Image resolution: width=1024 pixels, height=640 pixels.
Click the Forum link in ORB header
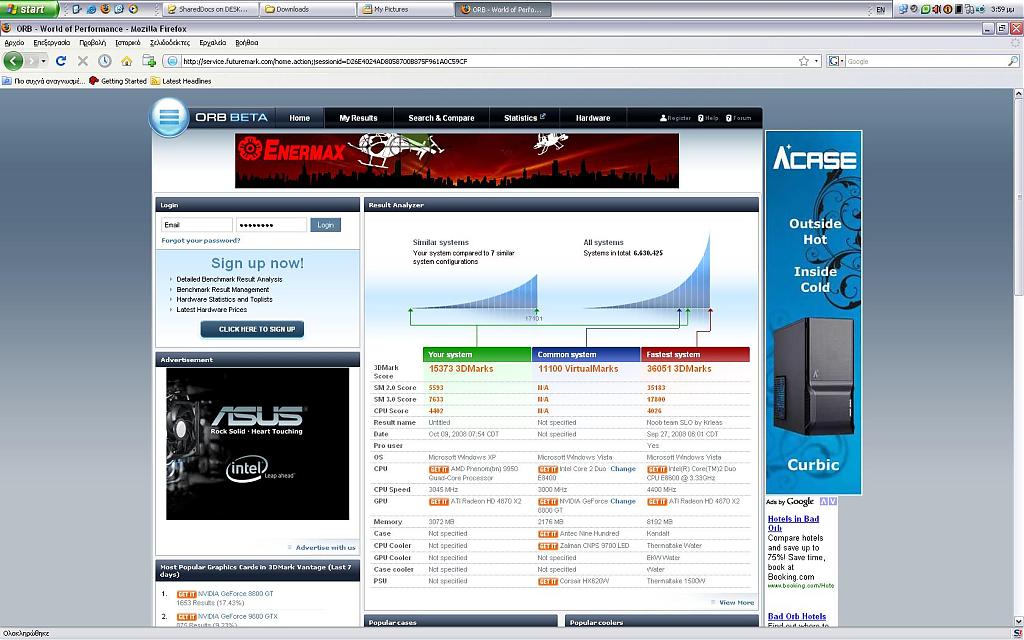coord(739,118)
